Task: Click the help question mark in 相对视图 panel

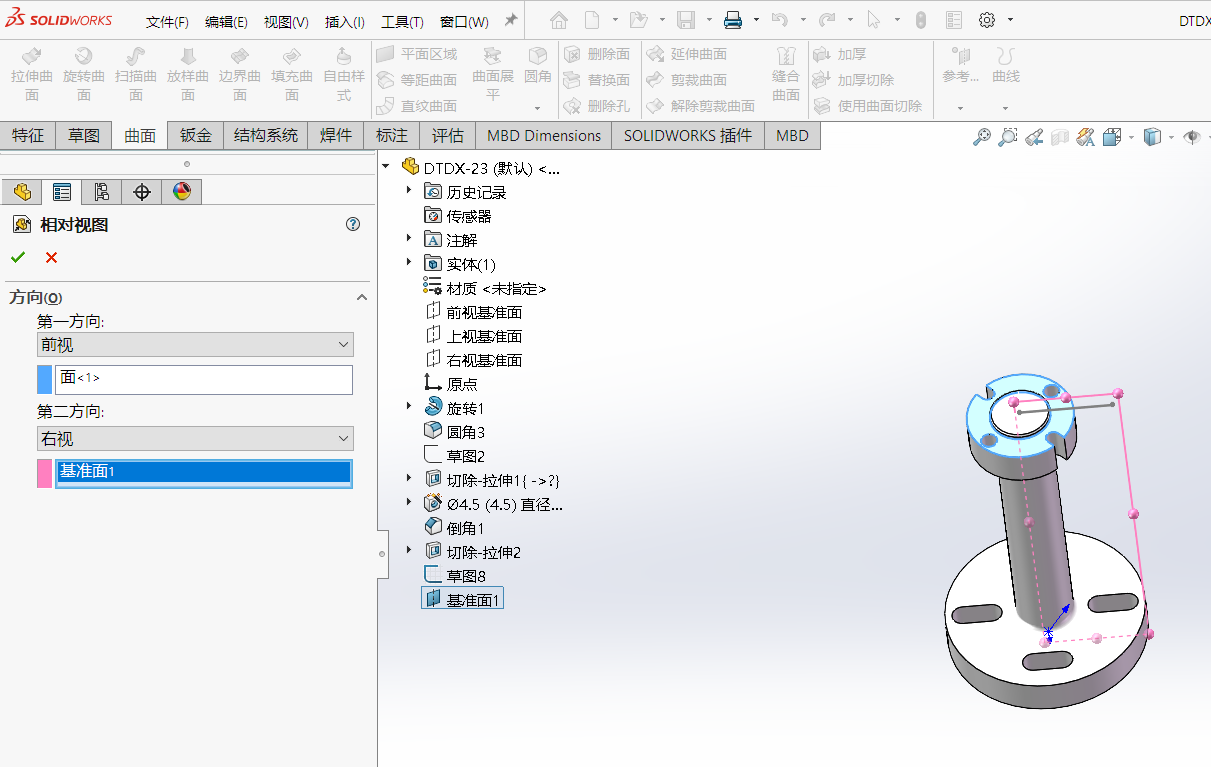Action: (353, 224)
